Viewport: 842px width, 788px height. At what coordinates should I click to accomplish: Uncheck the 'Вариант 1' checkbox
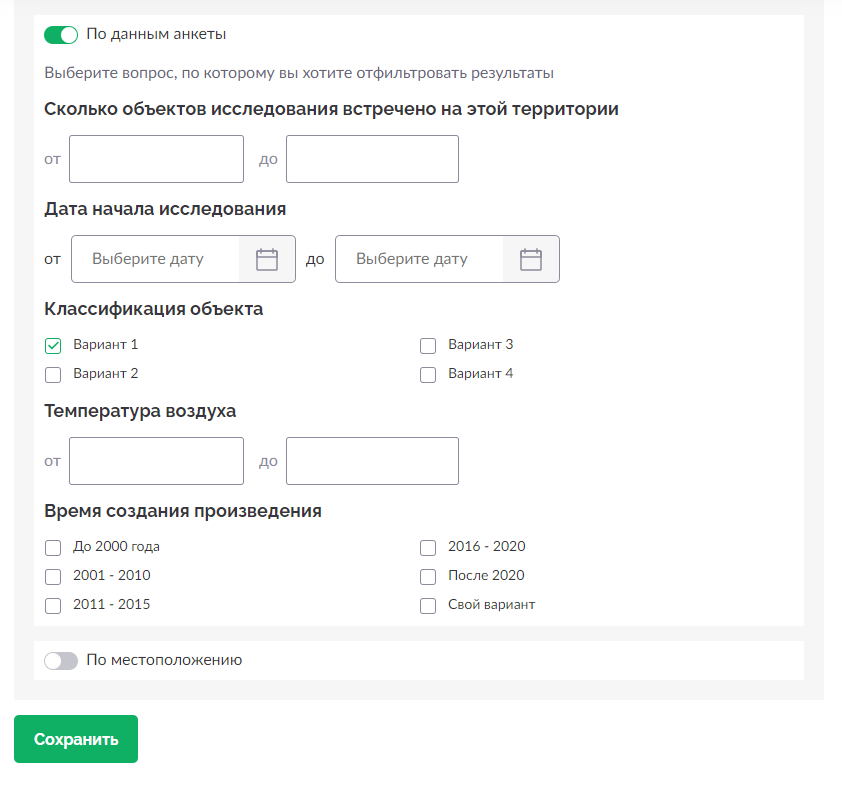click(x=53, y=346)
